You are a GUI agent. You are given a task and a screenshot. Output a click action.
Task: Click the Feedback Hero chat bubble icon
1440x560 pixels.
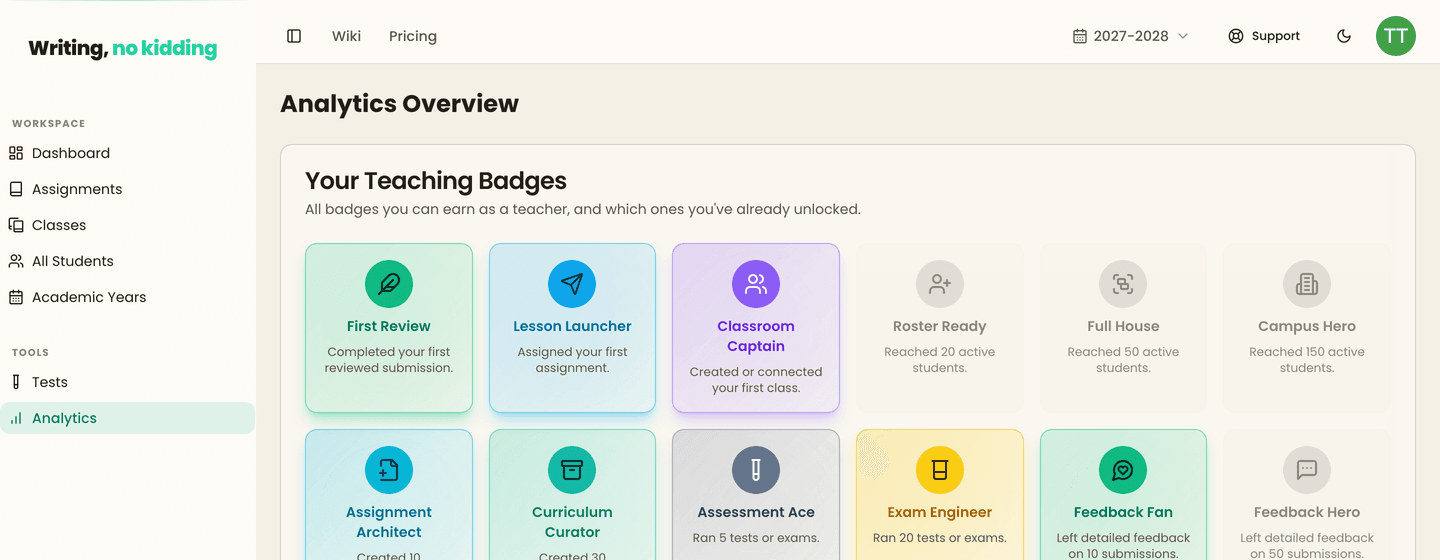[1307, 470]
